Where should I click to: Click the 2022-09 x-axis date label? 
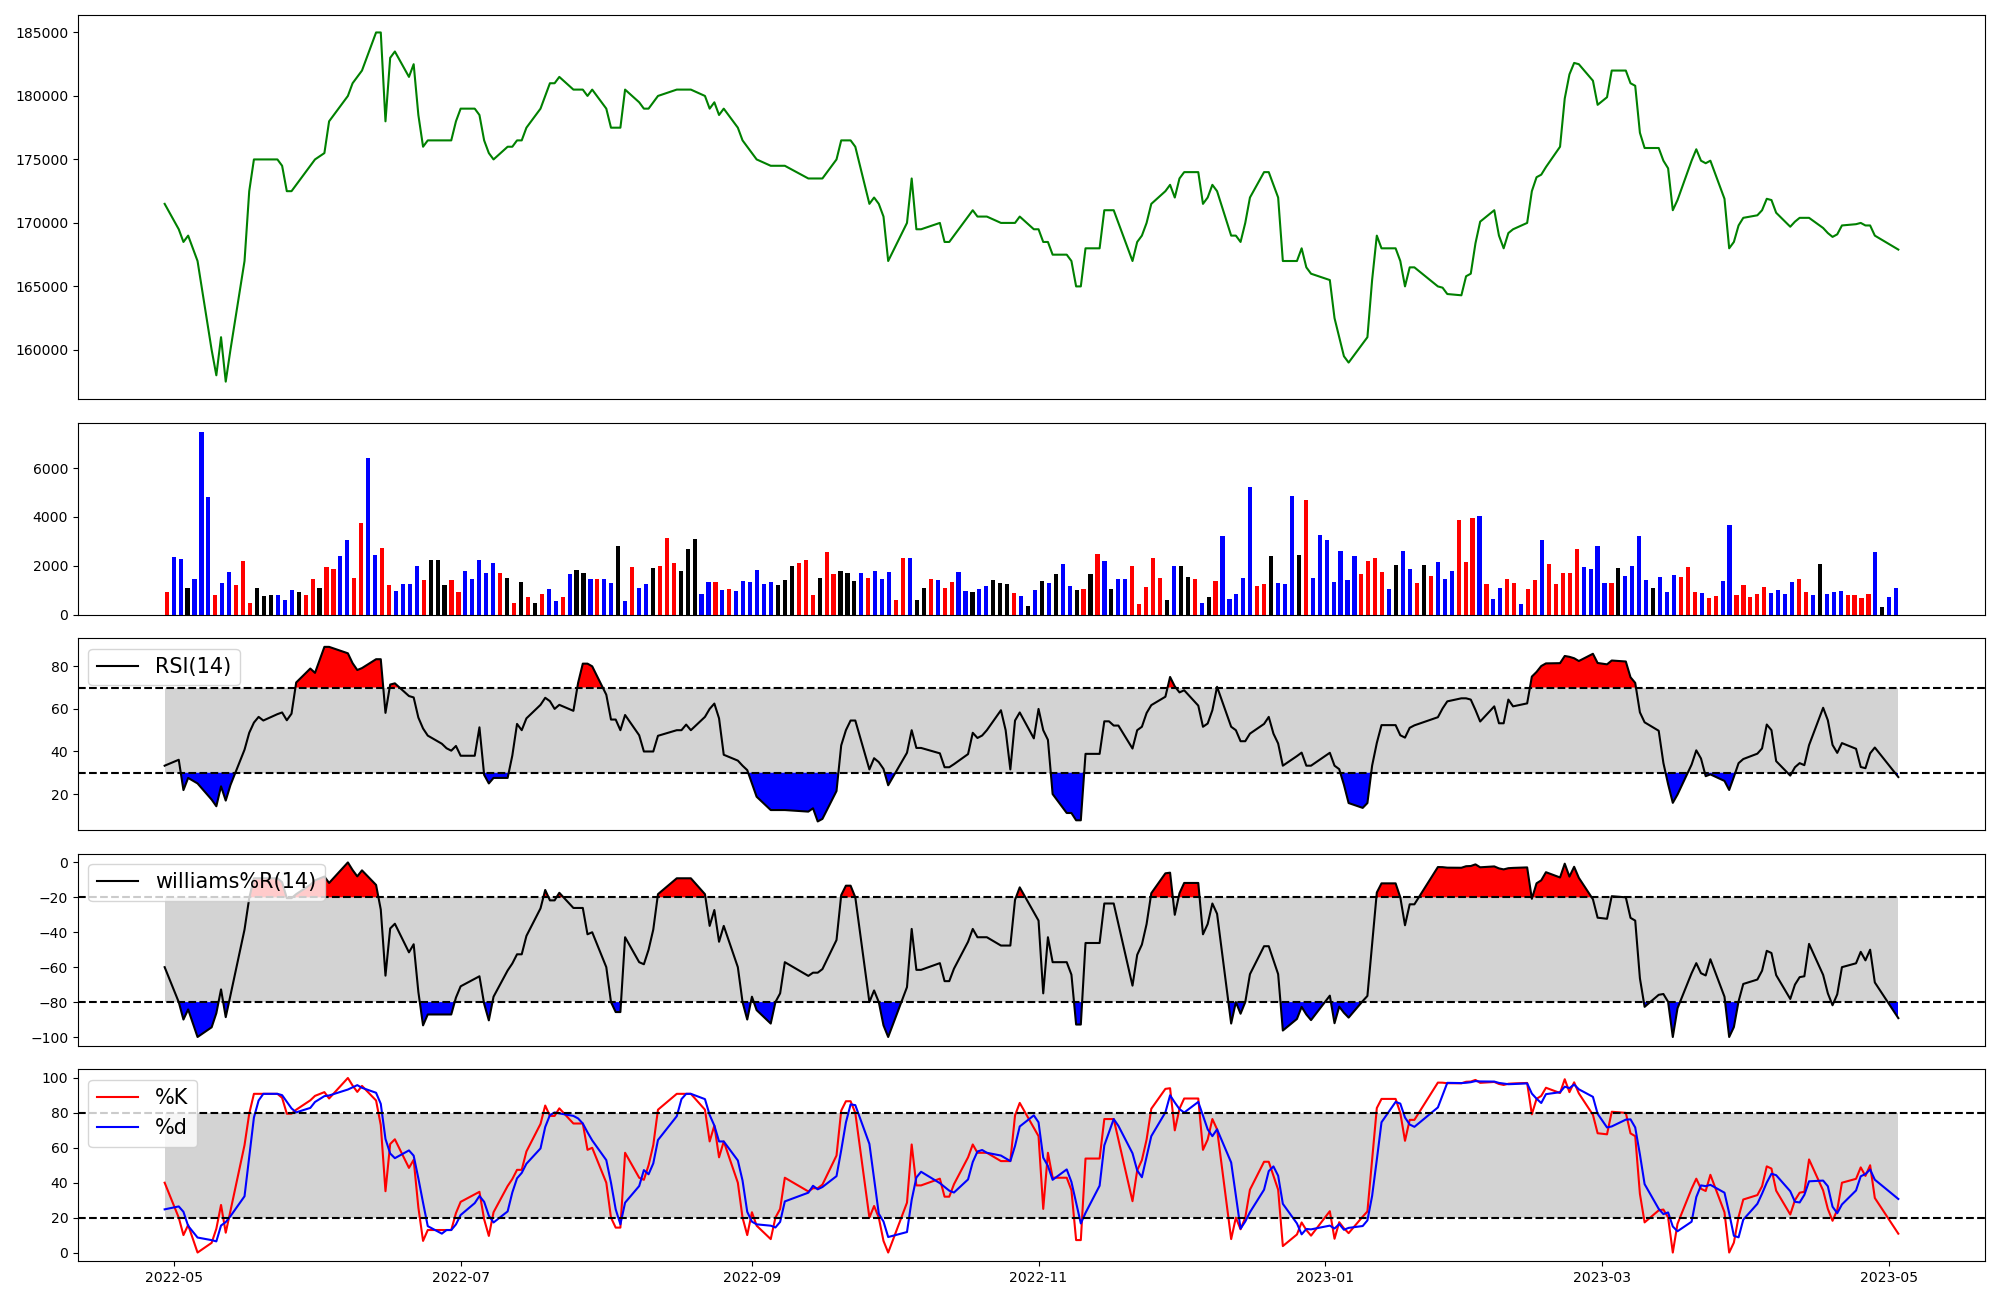(x=751, y=1277)
